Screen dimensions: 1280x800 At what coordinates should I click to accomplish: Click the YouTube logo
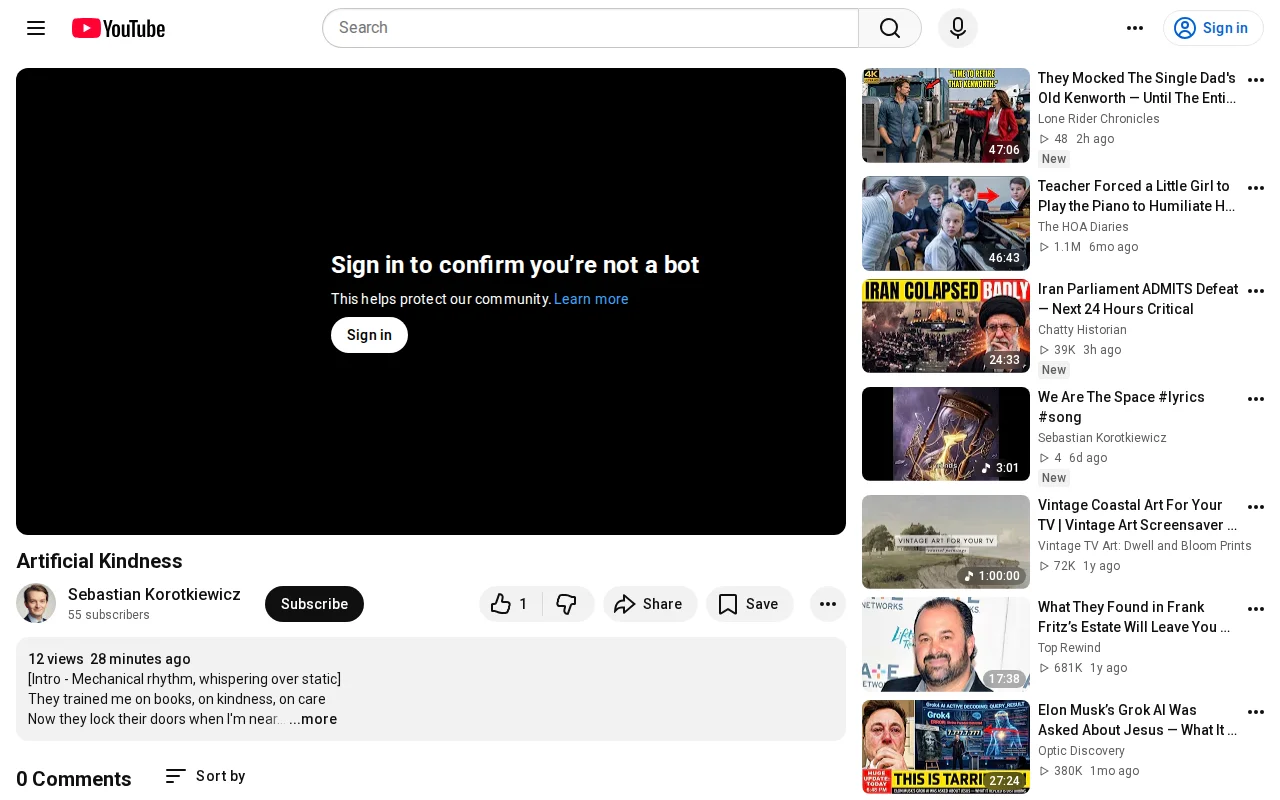pyautogui.click(x=118, y=28)
